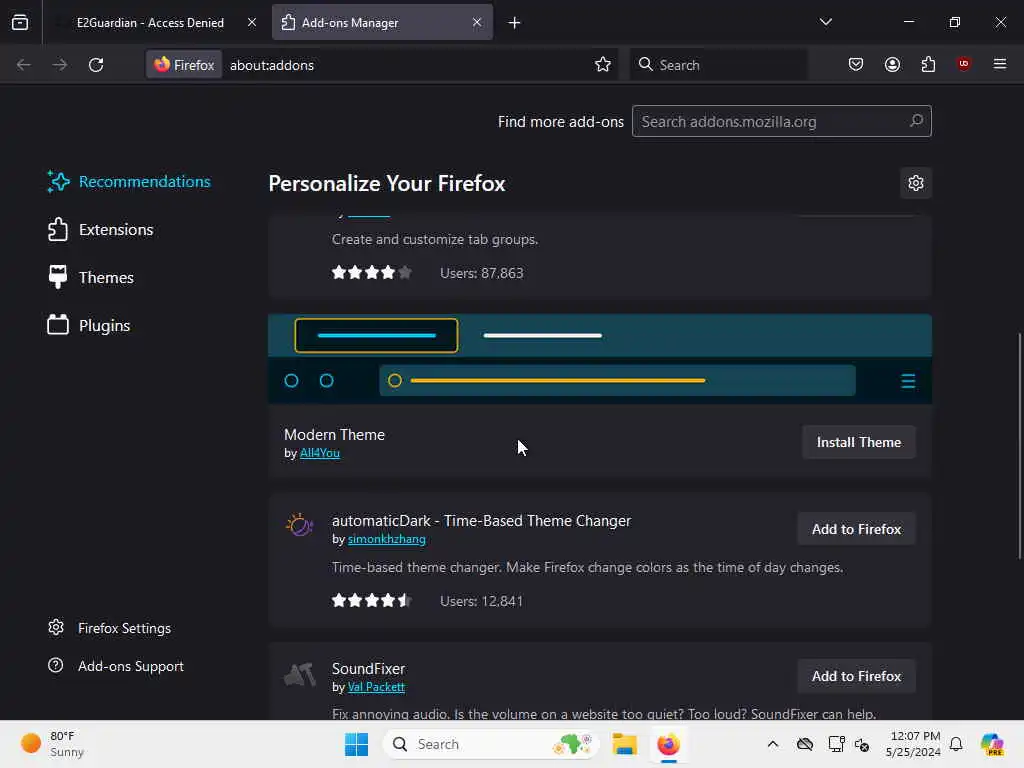The width and height of the screenshot is (1024, 768).
Task: Open the Val Packett author link
Action: [x=376, y=687]
